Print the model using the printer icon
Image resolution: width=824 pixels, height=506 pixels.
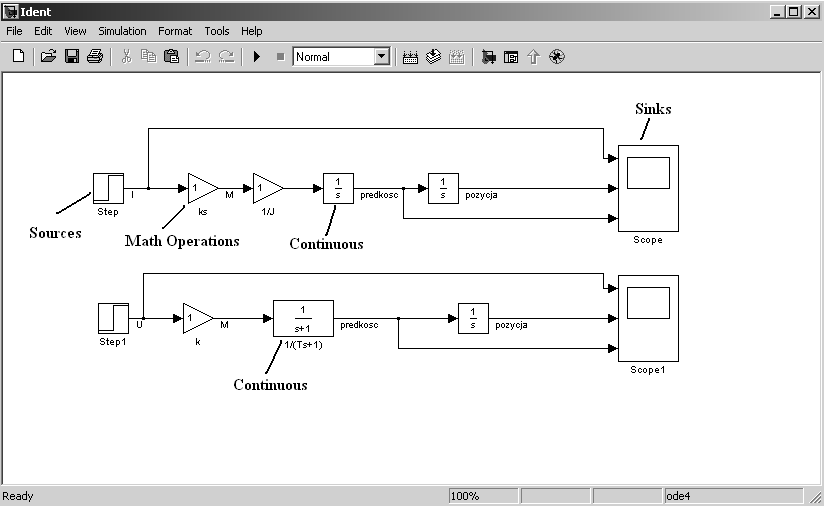[x=95, y=57]
